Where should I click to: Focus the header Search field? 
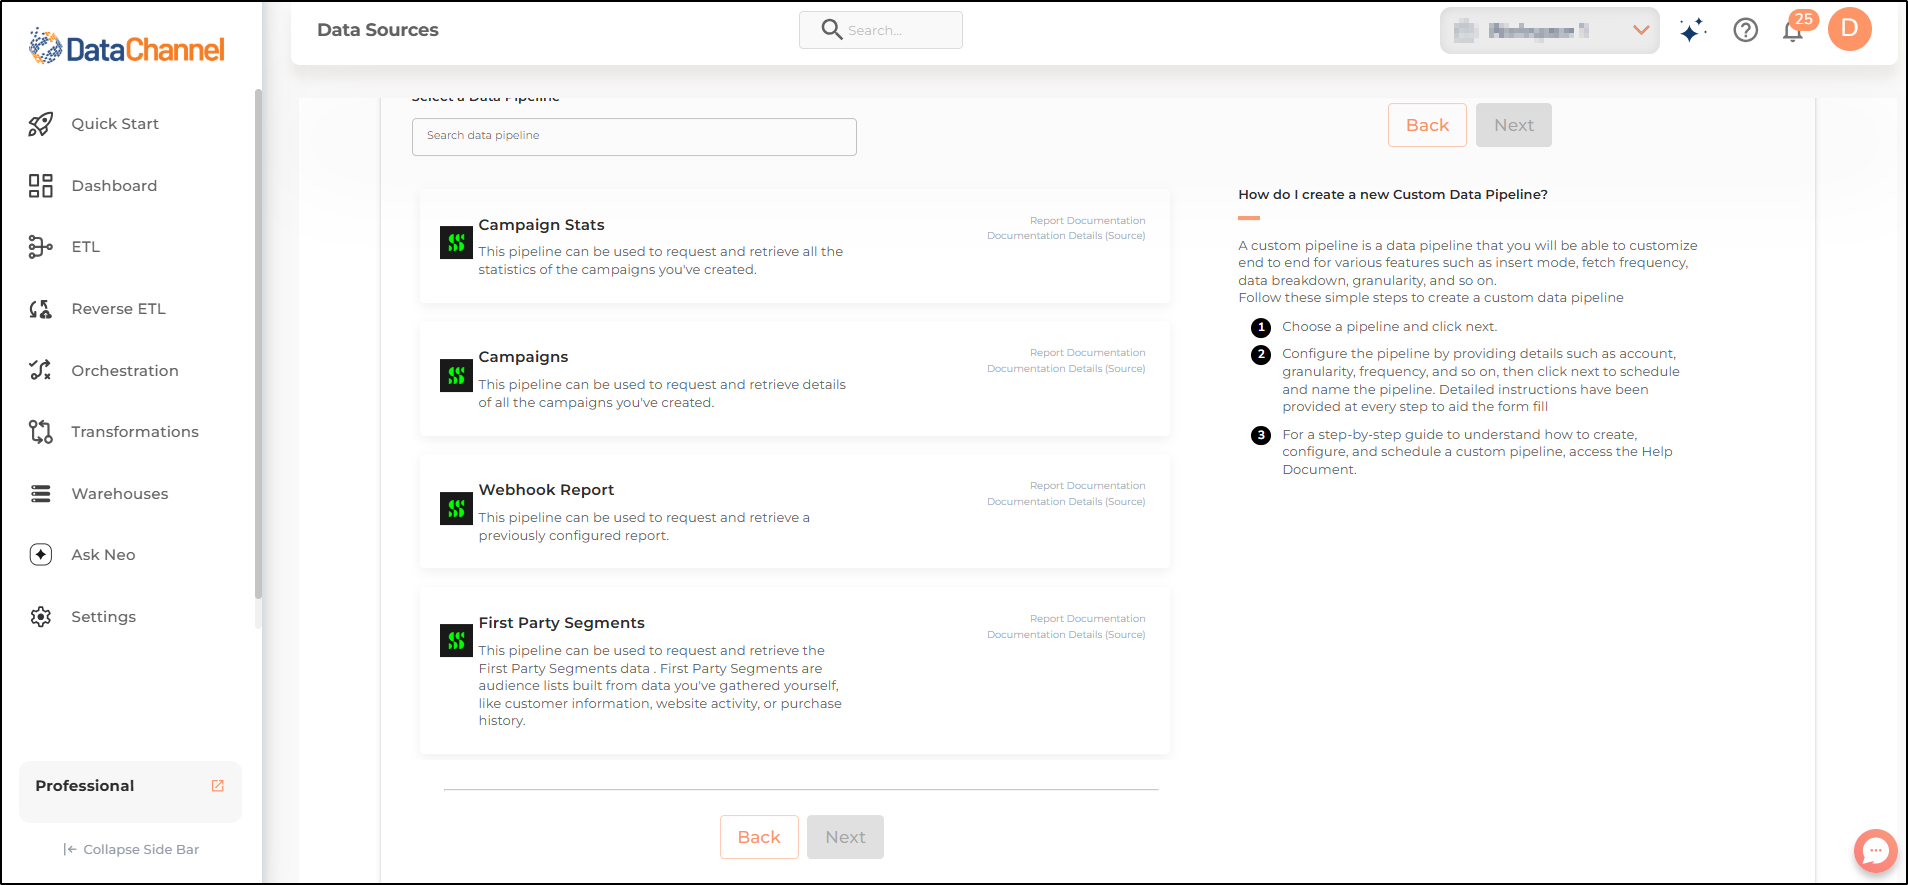[x=881, y=30]
